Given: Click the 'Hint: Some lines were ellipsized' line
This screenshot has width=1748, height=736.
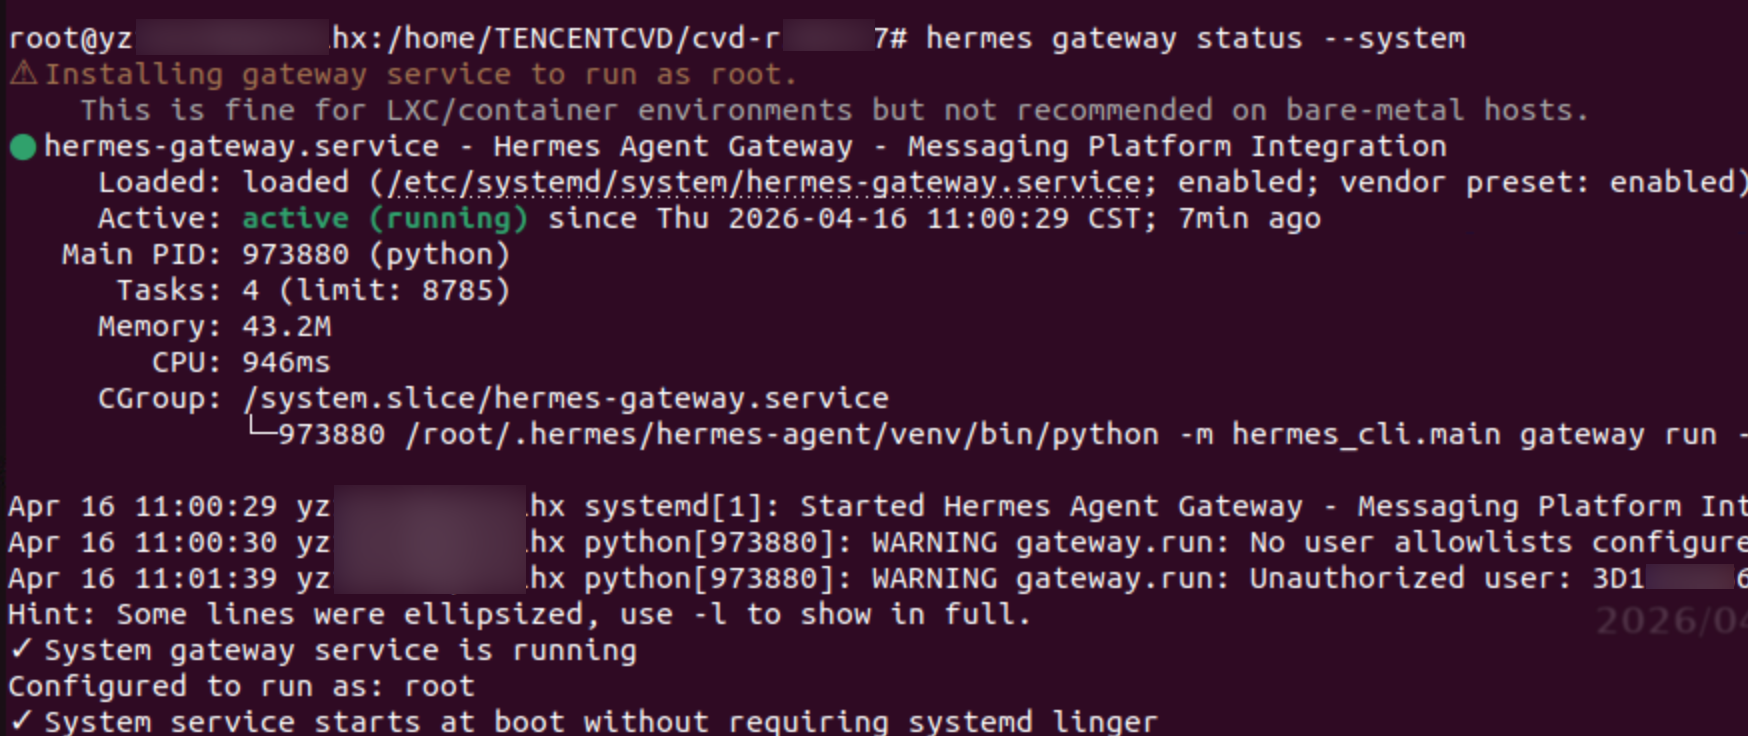Looking at the screenshot, I should click(518, 614).
